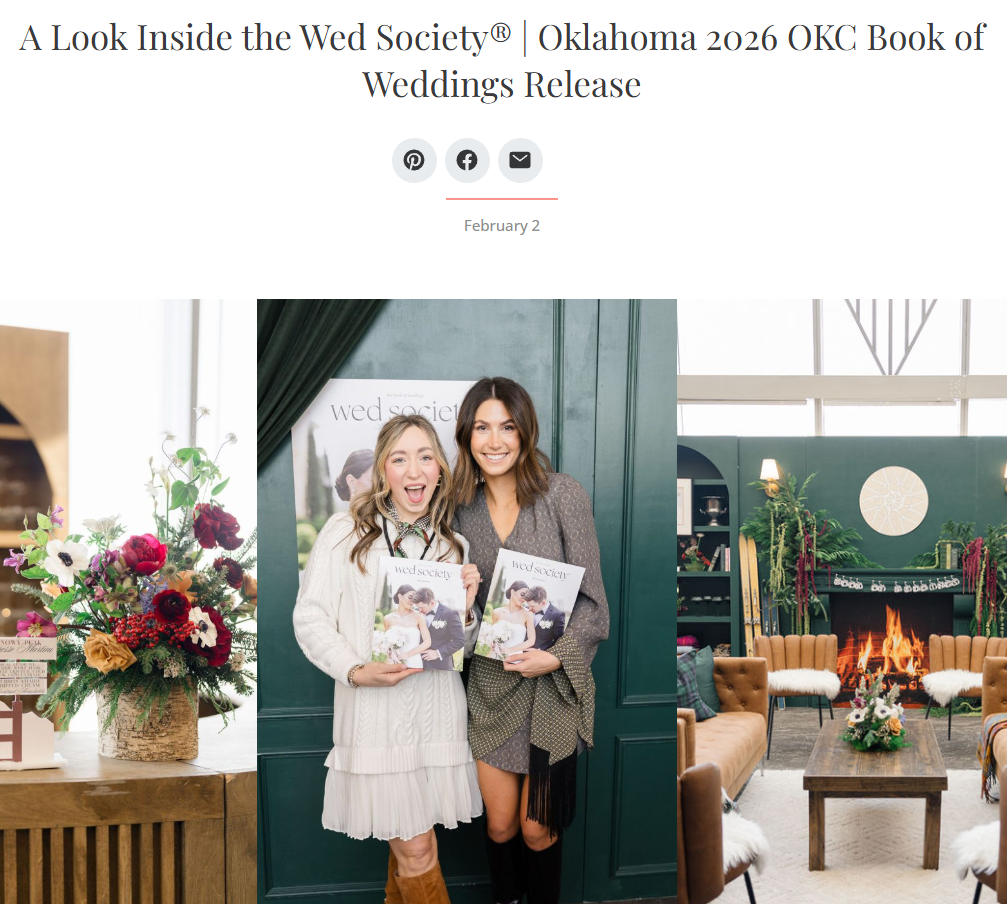Click the magazine held by the woman in gray
The image size is (1007, 904).
click(529, 605)
